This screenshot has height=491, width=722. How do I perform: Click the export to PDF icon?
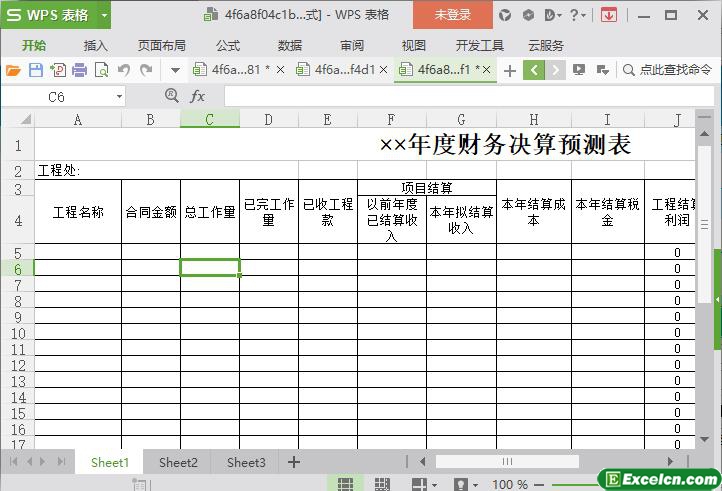pos(58,70)
